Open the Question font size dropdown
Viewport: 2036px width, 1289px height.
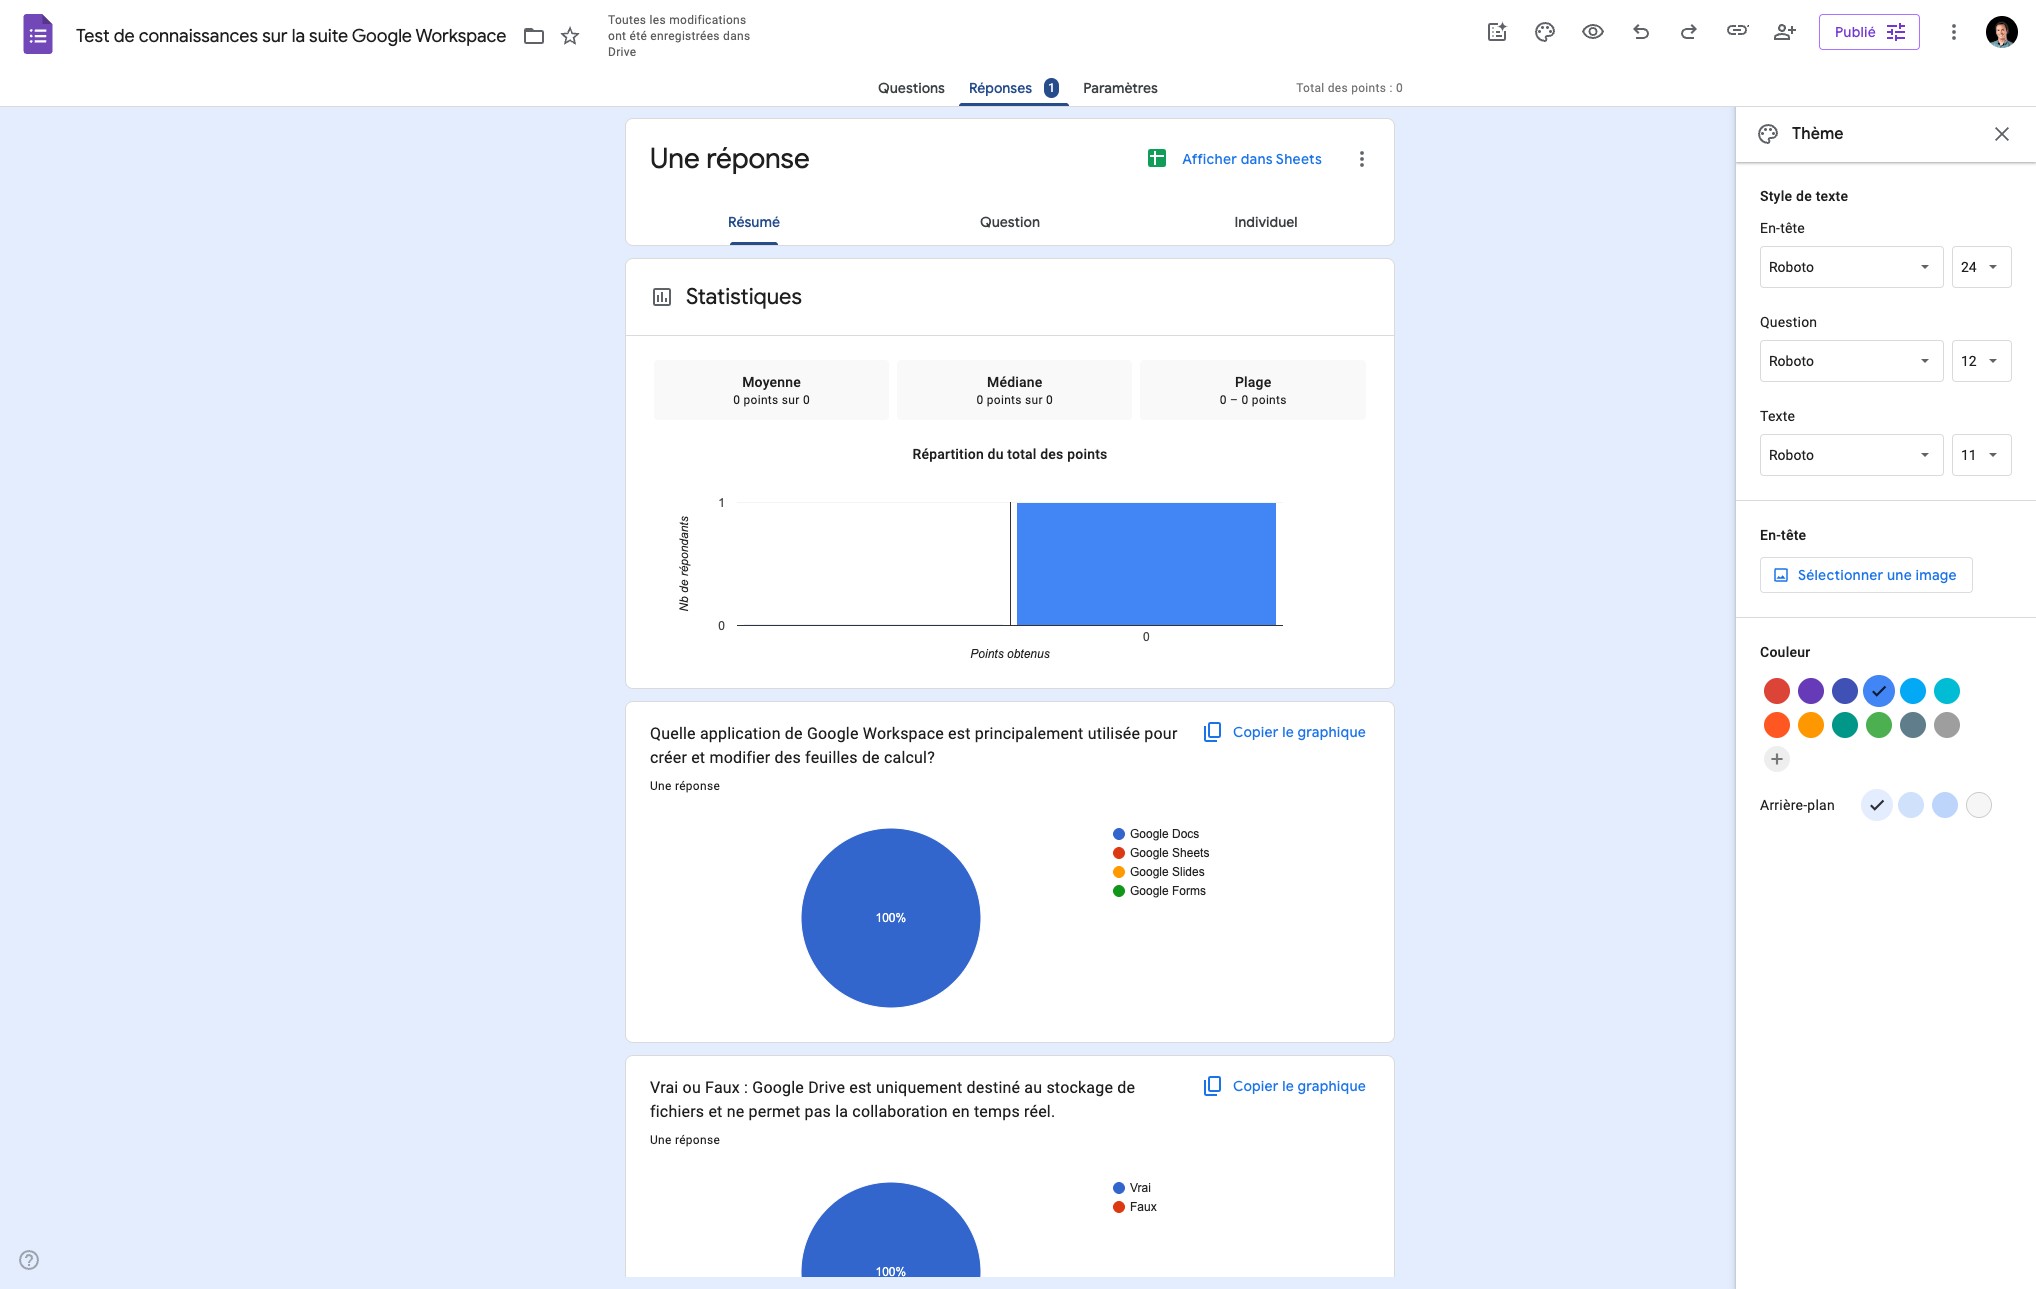pos(1982,361)
